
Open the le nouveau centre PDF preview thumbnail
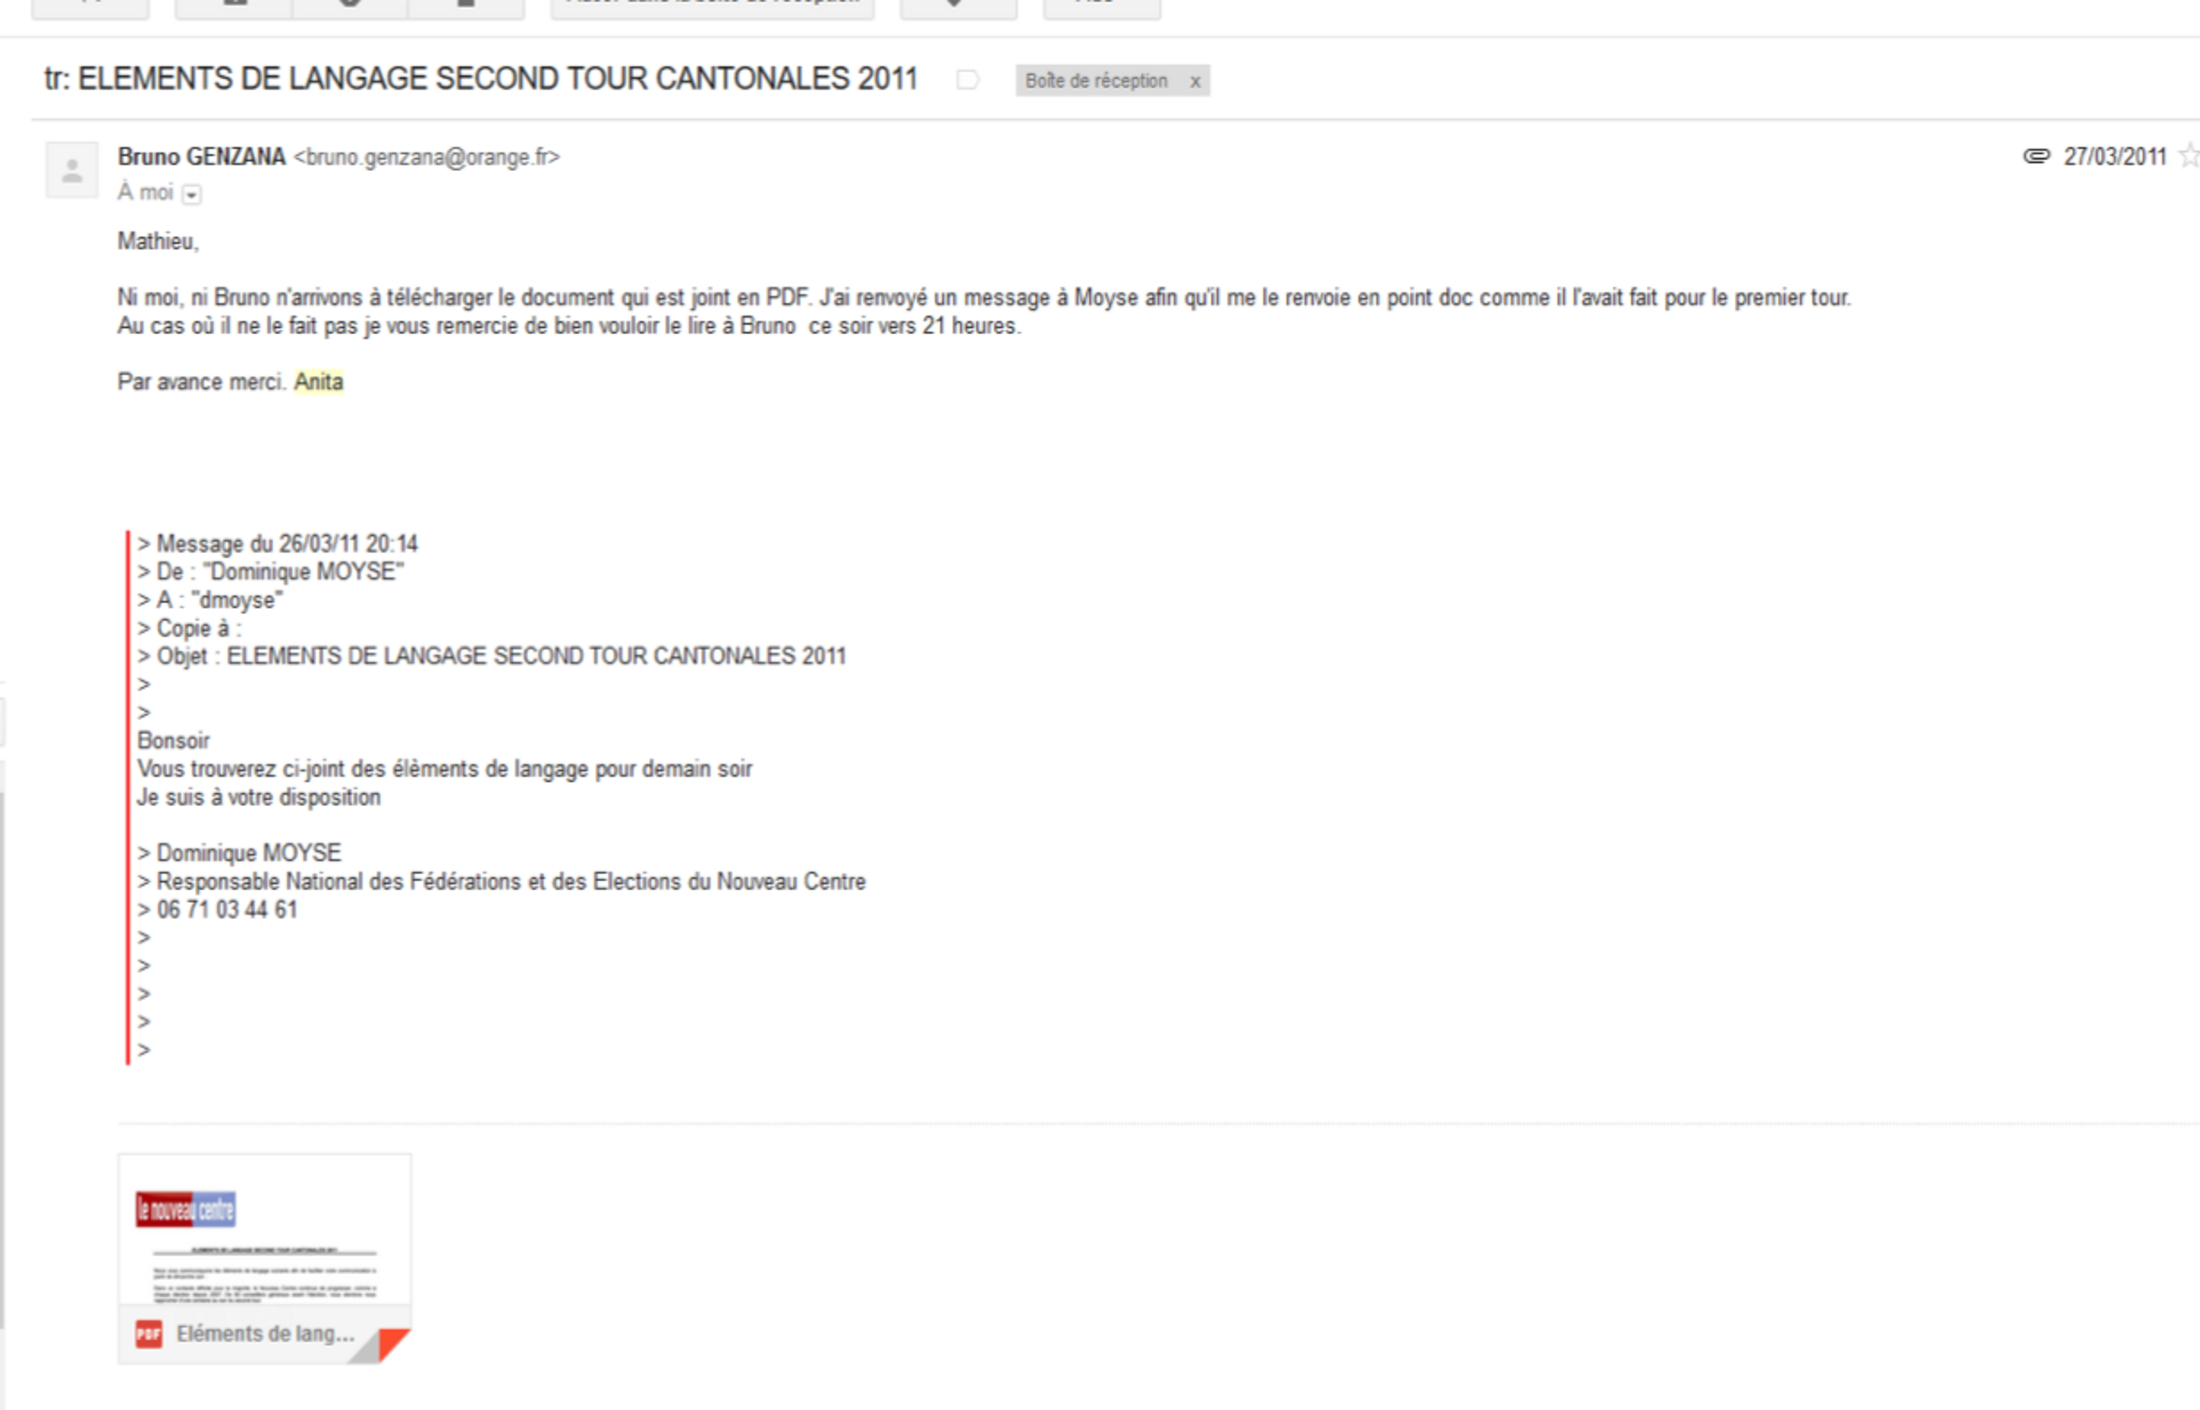pos(265,1230)
